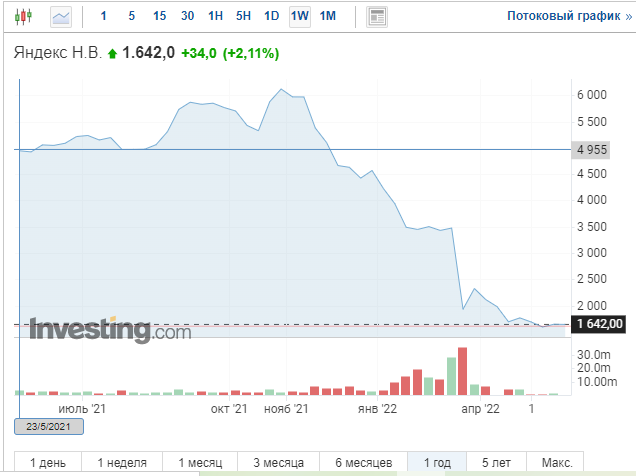Click the tallest red volume bar
Viewport: 636px width, 476px height.
tap(462, 371)
